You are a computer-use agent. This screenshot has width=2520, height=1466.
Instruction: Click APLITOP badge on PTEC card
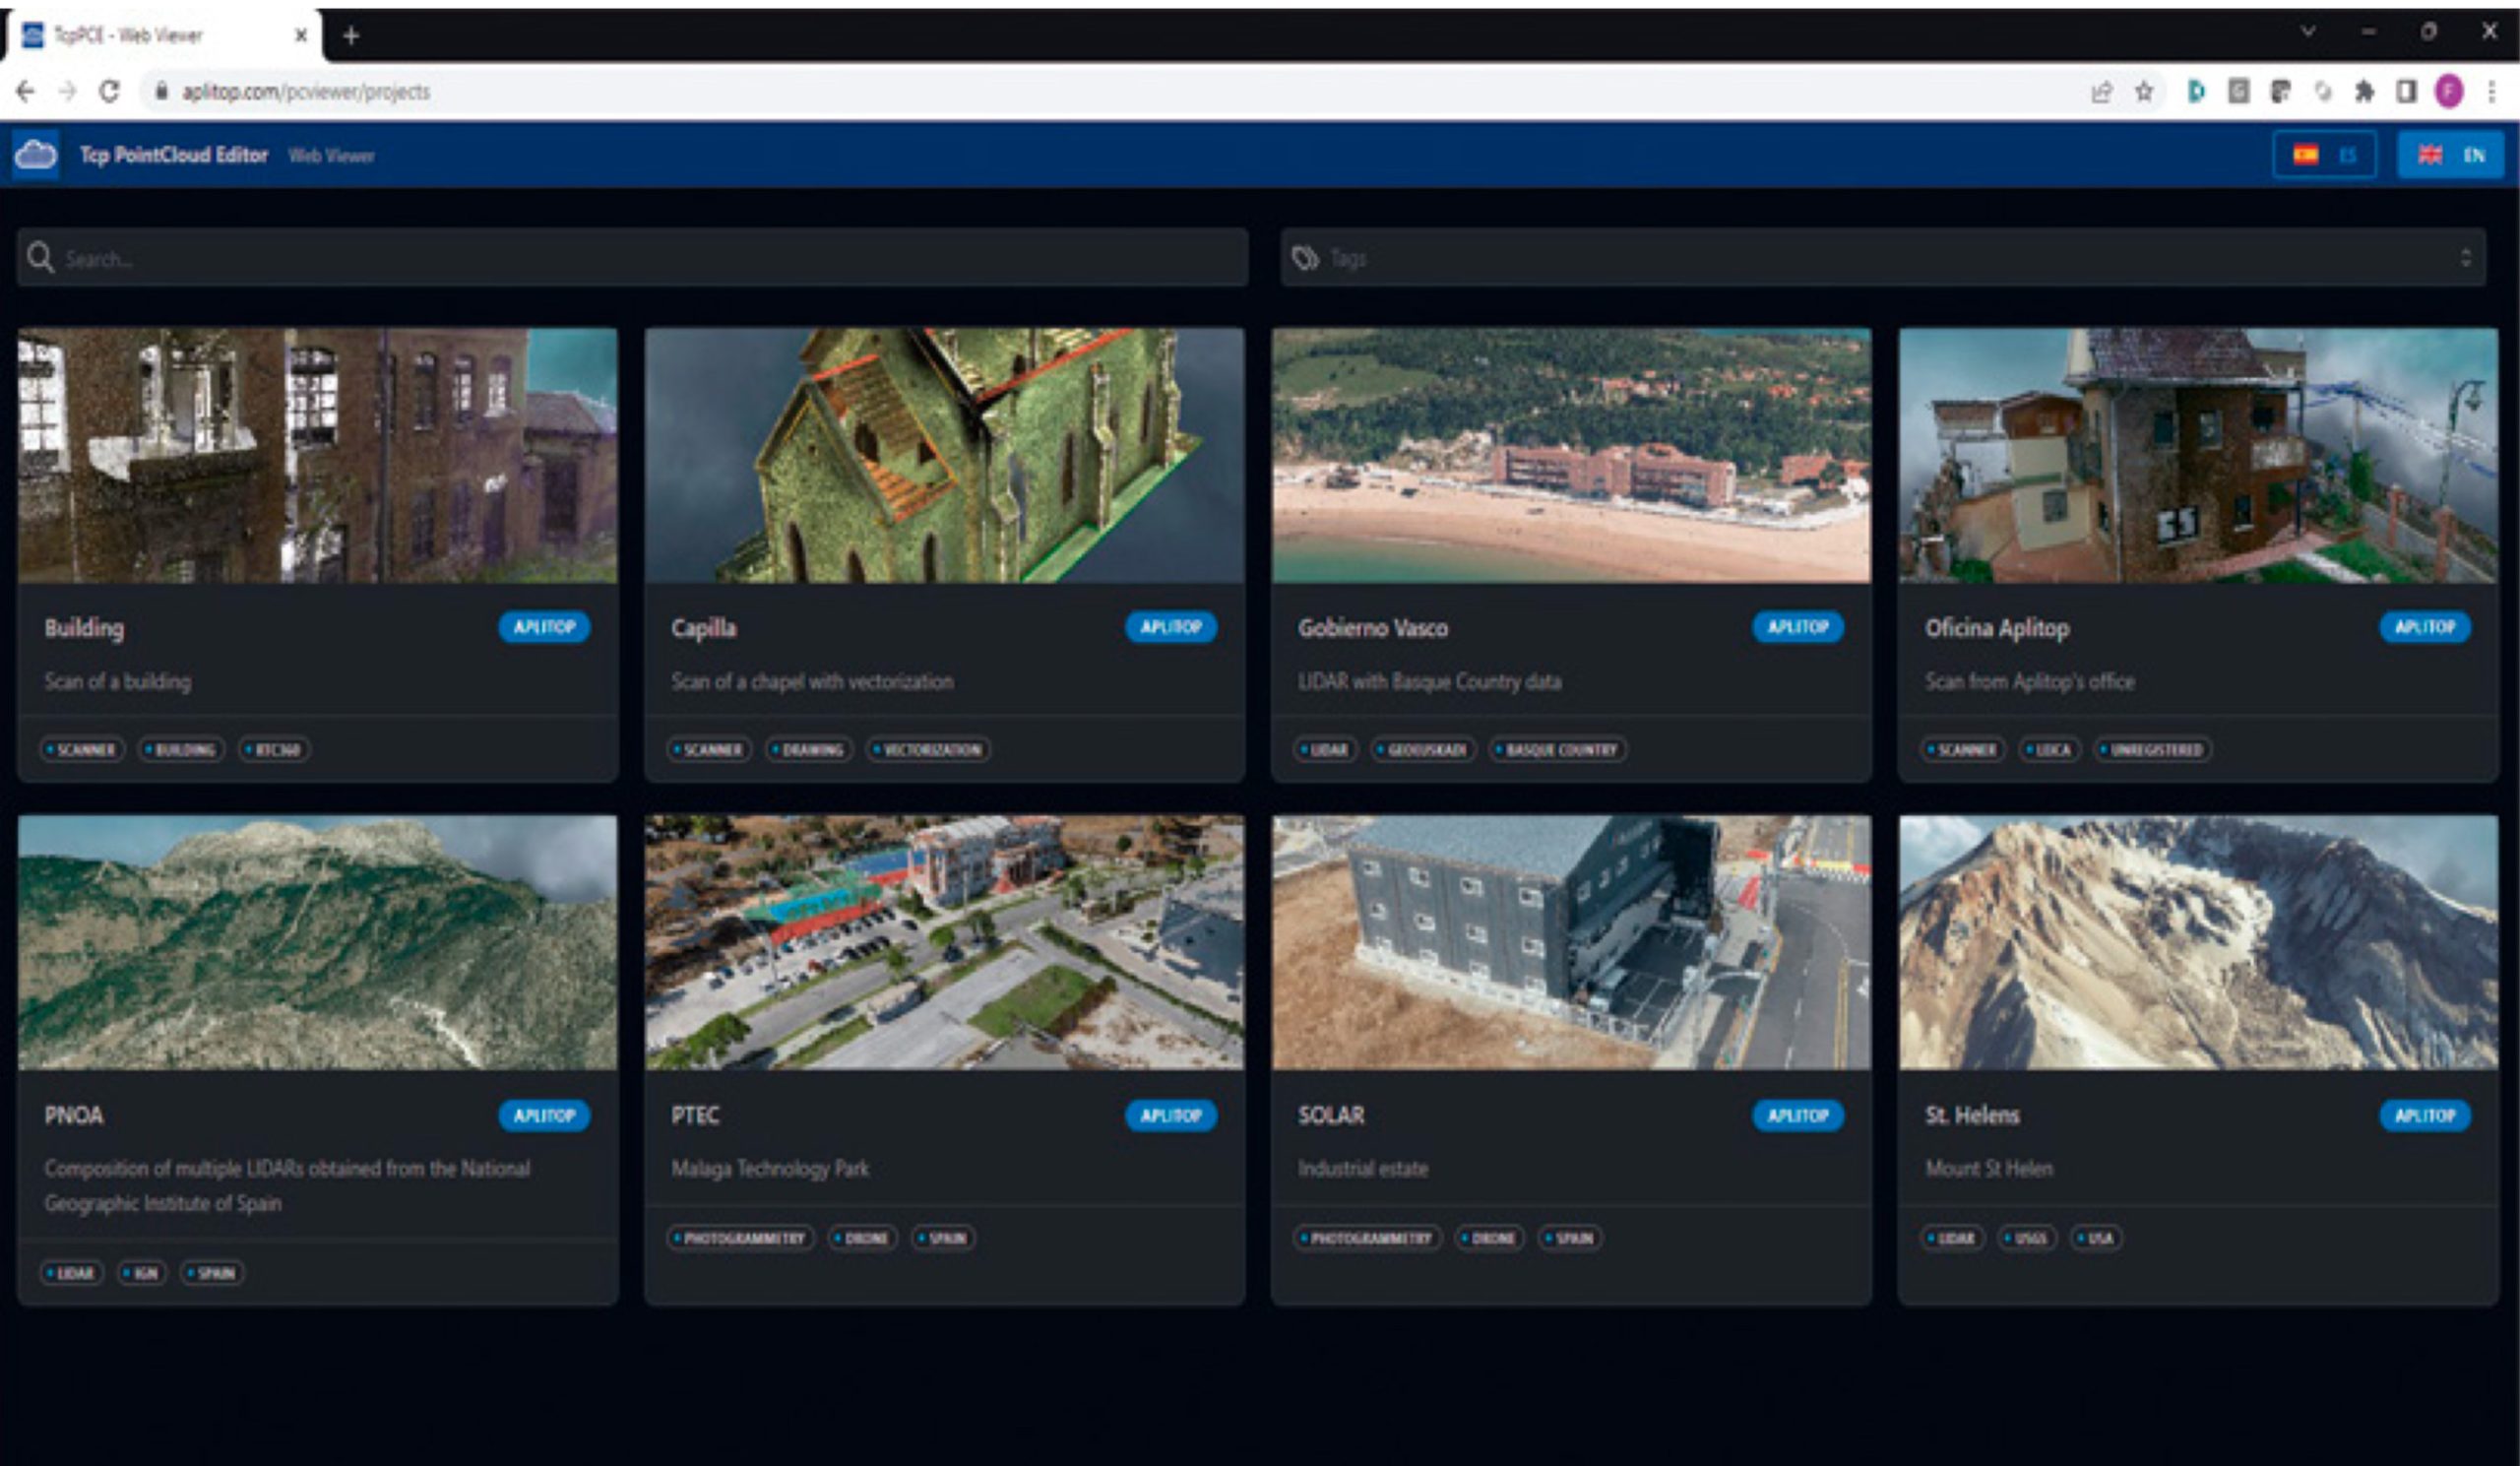(x=1171, y=1115)
